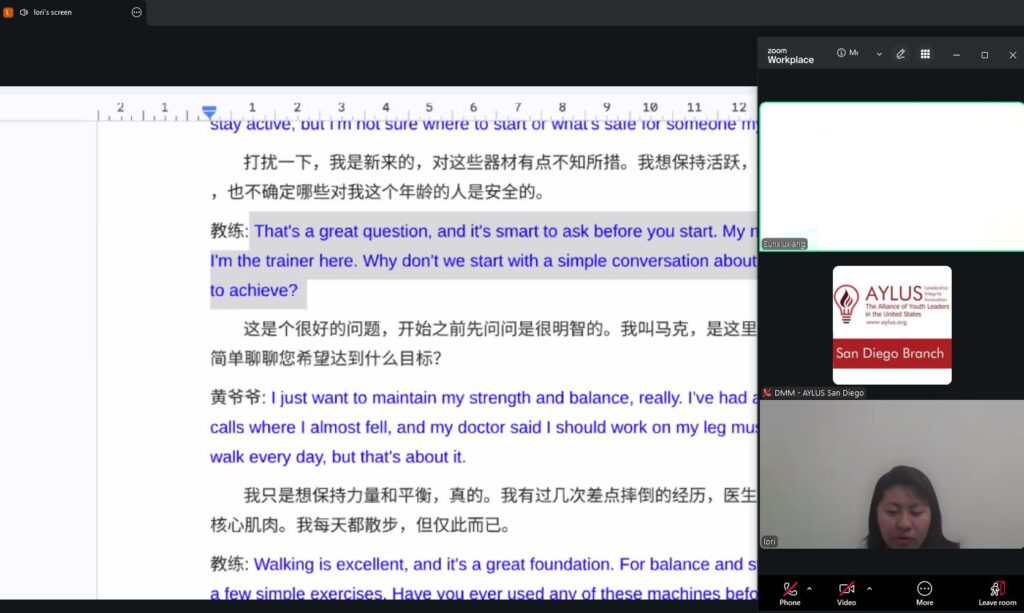The height and width of the screenshot is (613, 1024).
Task: Open the grid view layout icon
Action: pyautogui.click(x=925, y=54)
